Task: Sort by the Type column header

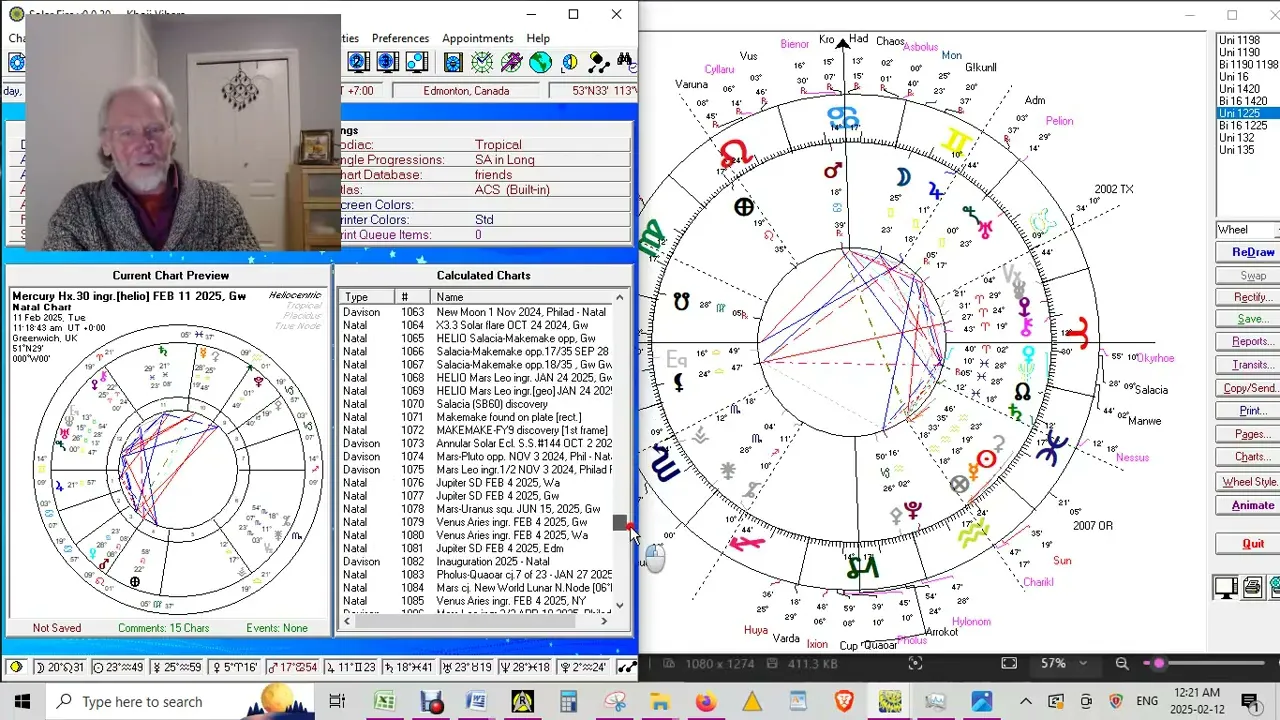Action: [367, 297]
